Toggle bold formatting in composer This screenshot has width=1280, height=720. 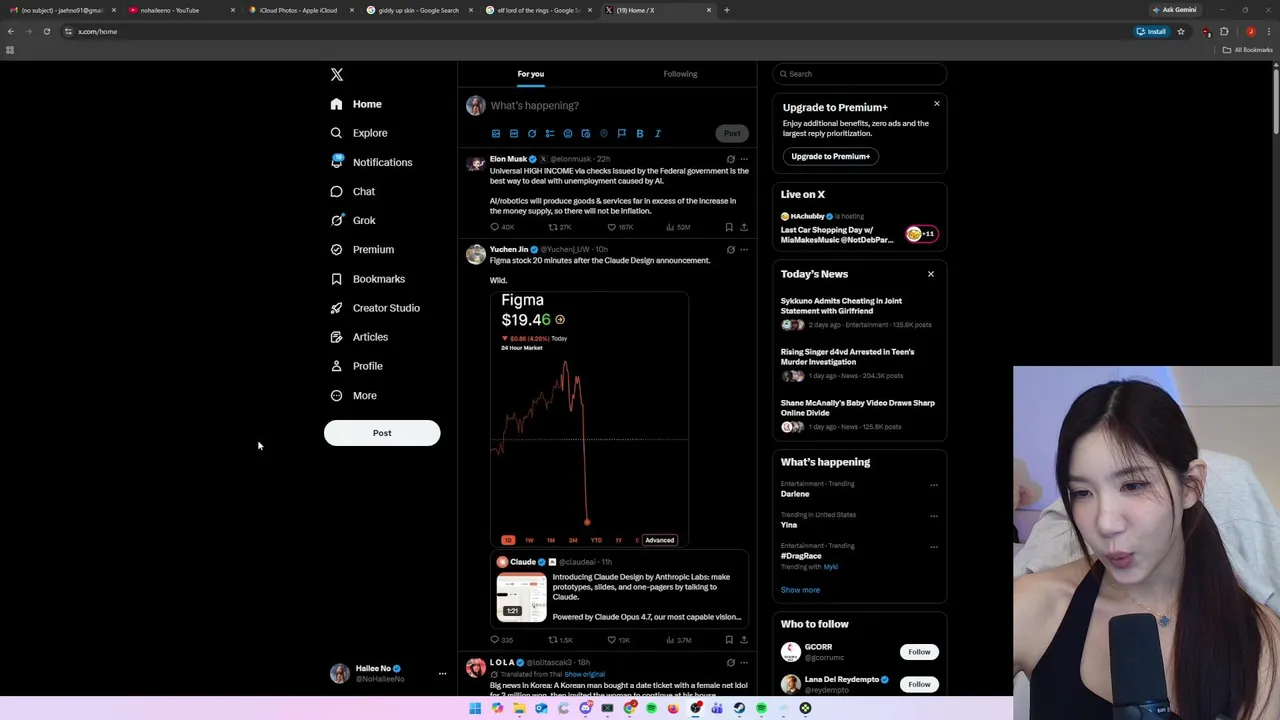[640, 133]
